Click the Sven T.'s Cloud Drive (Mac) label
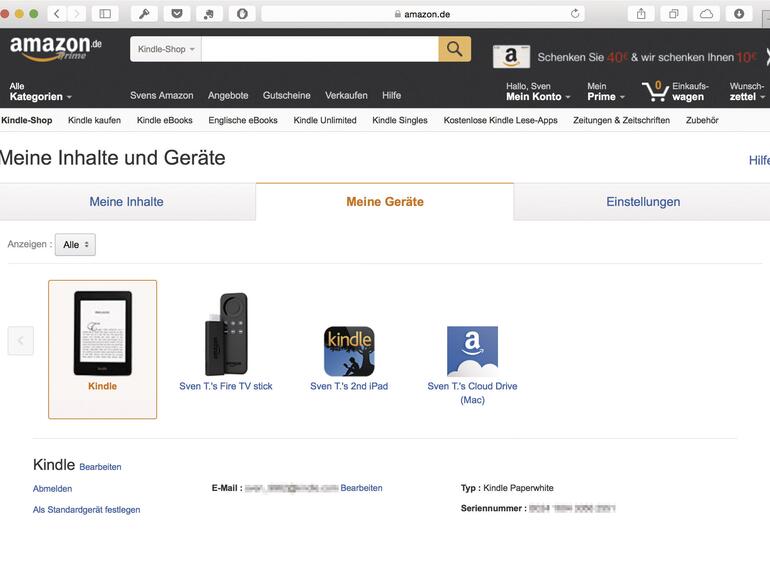The image size is (770, 578). 472,393
